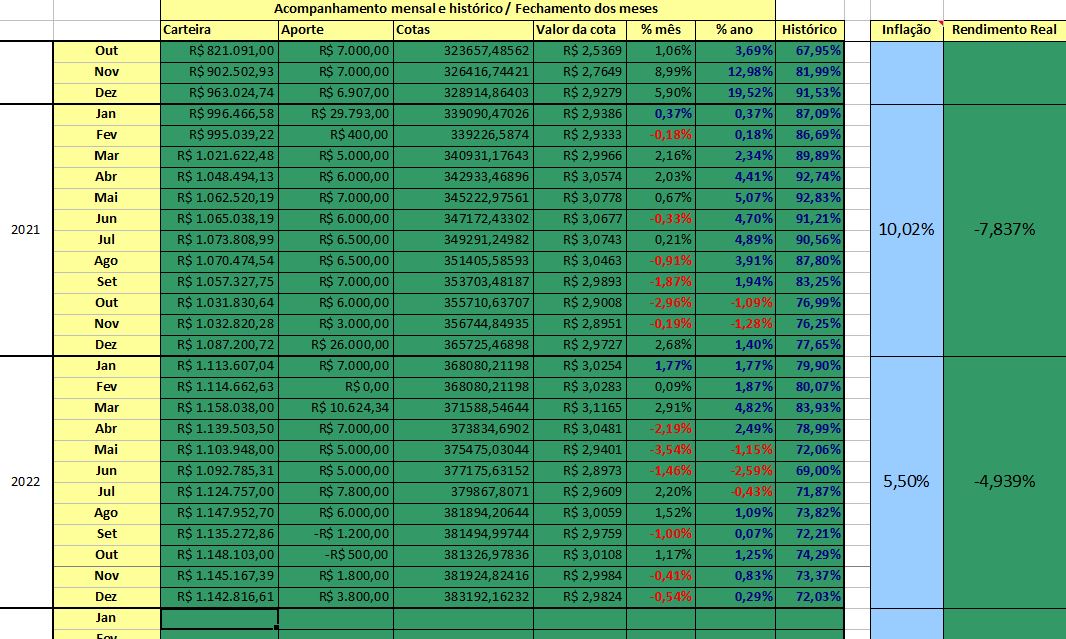This screenshot has width=1066, height=639.
Task: Click the 69,00% historical cell
Action: coord(810,471)
